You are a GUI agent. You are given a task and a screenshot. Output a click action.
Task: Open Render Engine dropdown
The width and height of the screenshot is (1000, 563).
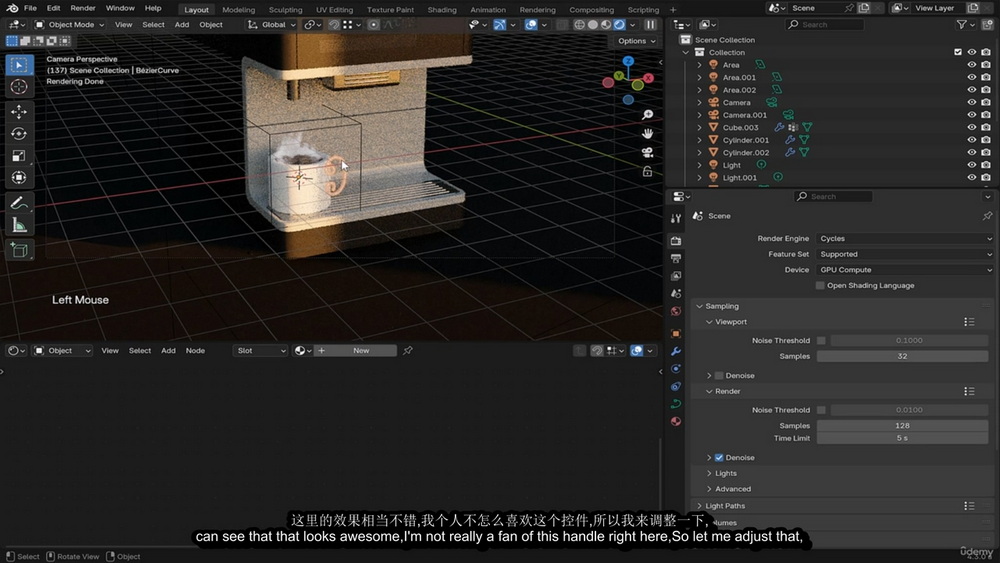tap(904, 238)
